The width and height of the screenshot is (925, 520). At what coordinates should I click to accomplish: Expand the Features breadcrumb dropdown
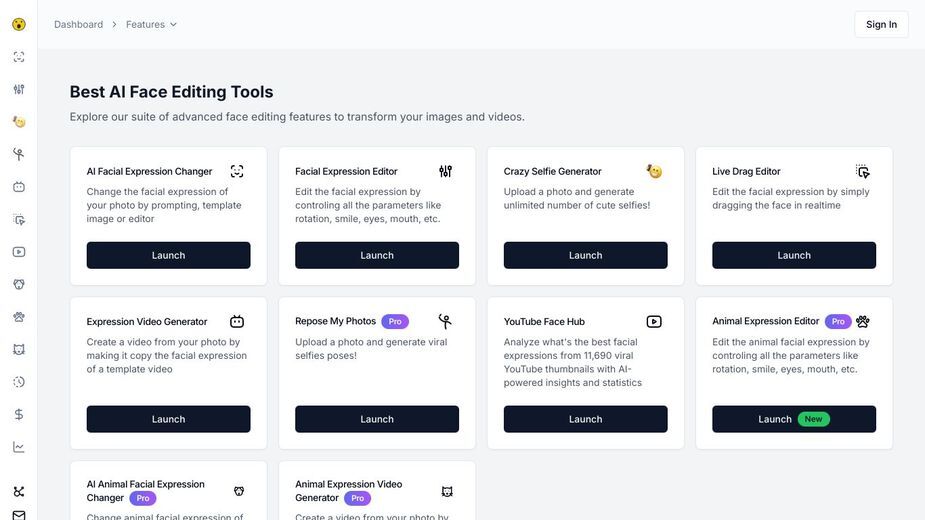point(151,24)
